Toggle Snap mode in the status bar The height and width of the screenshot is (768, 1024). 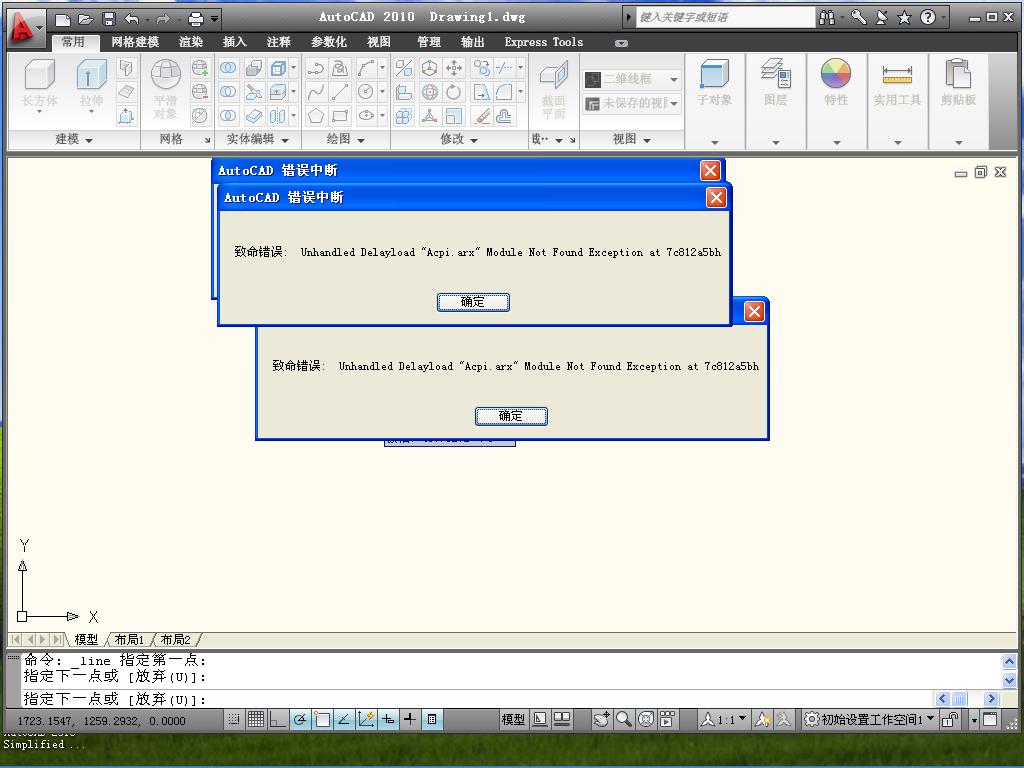pyautogui.click(x=234, y=719)
